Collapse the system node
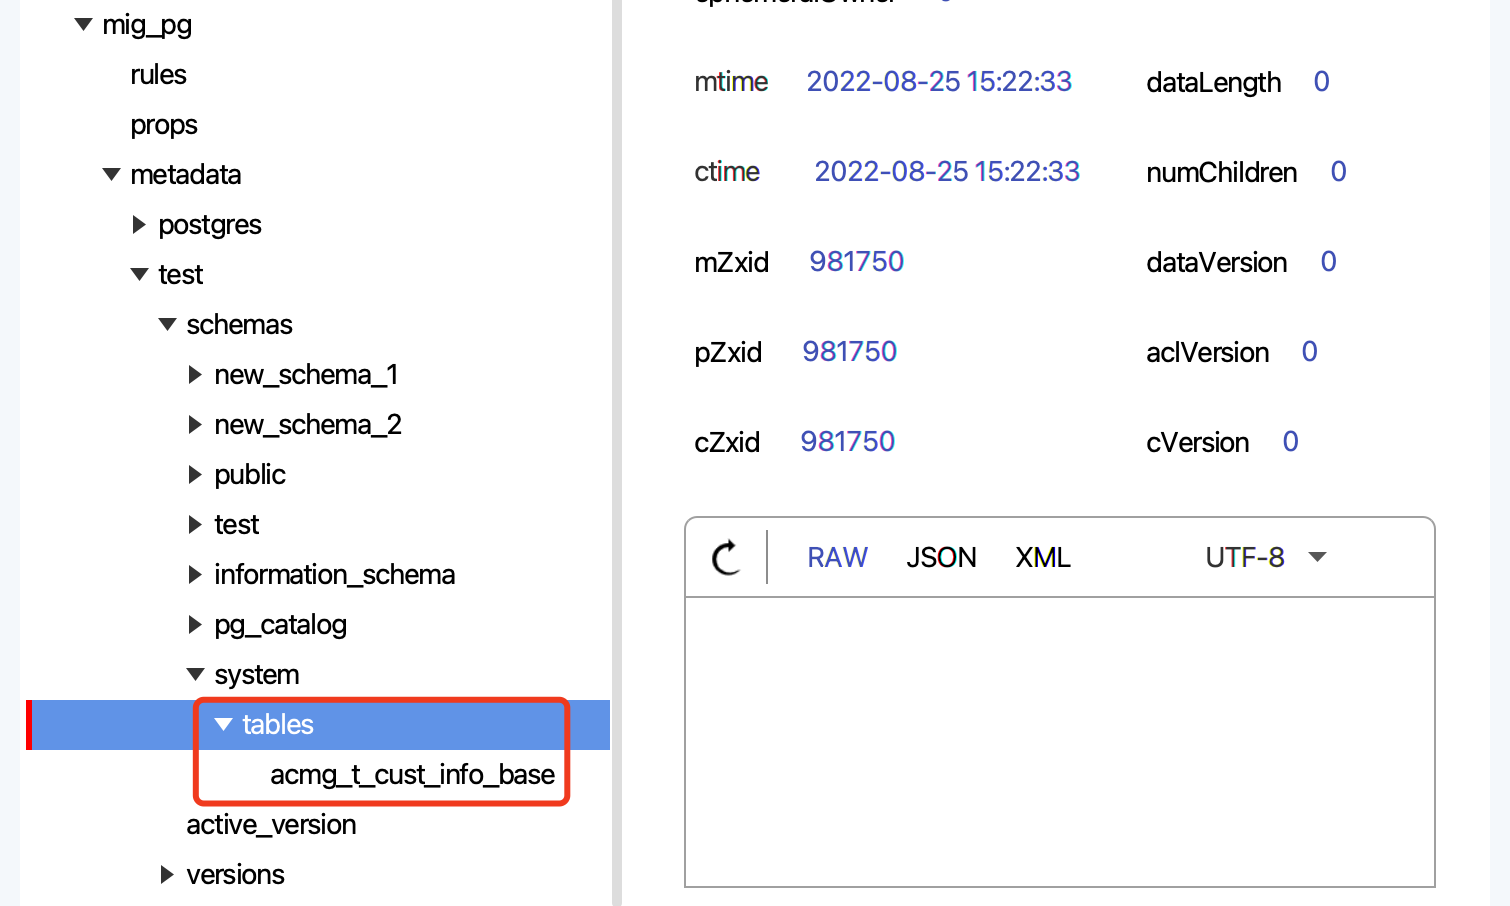The image size is (1510, 906). (x=195, y=674)
